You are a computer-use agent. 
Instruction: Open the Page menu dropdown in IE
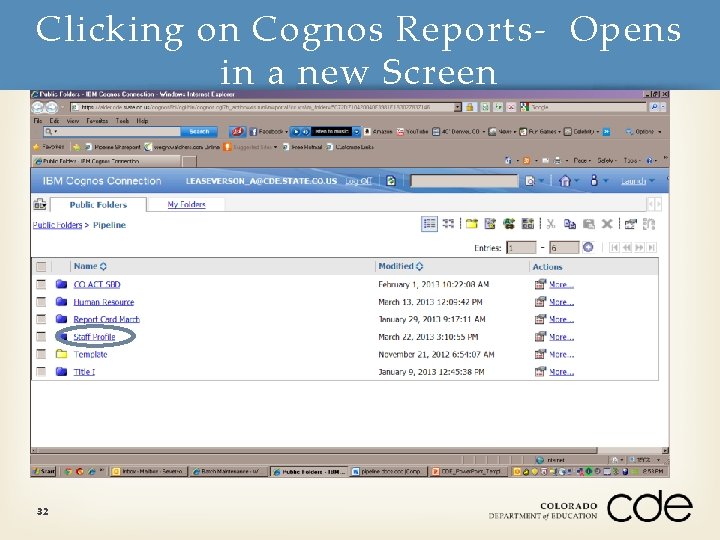pyautogui.click(x=582, y=161)
